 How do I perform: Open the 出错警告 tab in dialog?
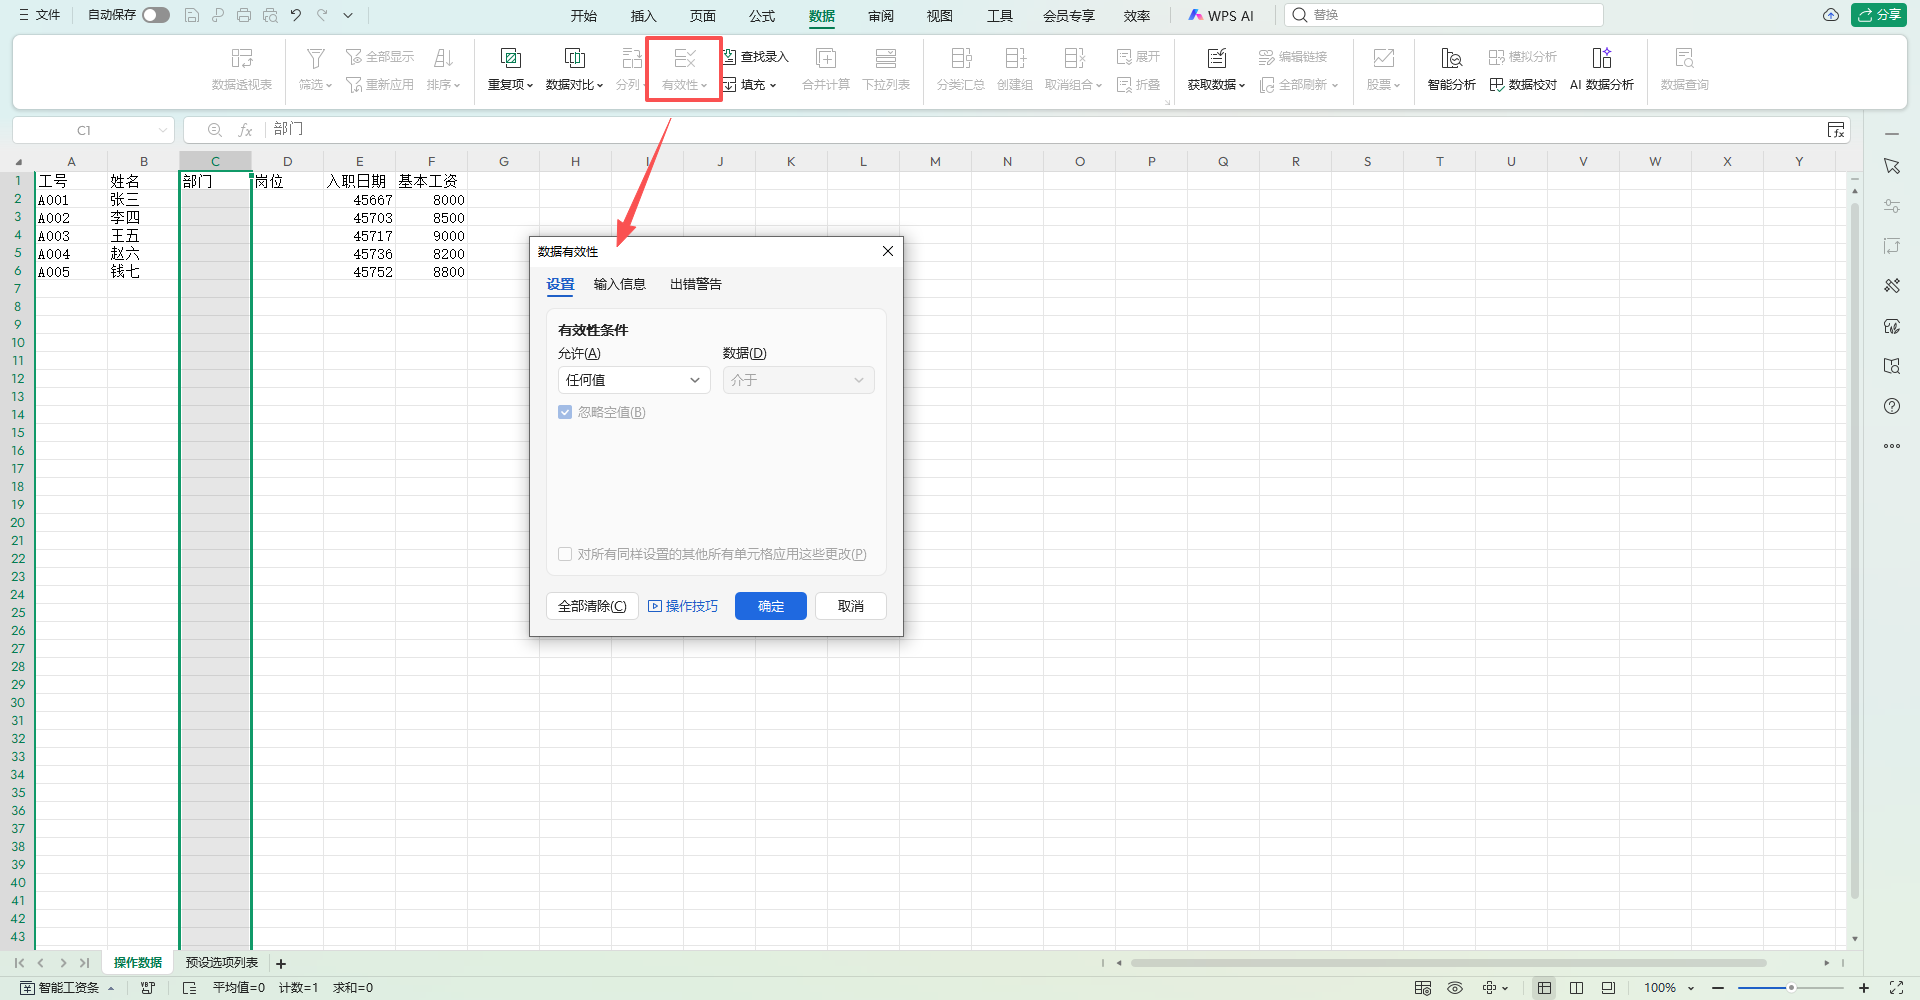click(696, 284)
